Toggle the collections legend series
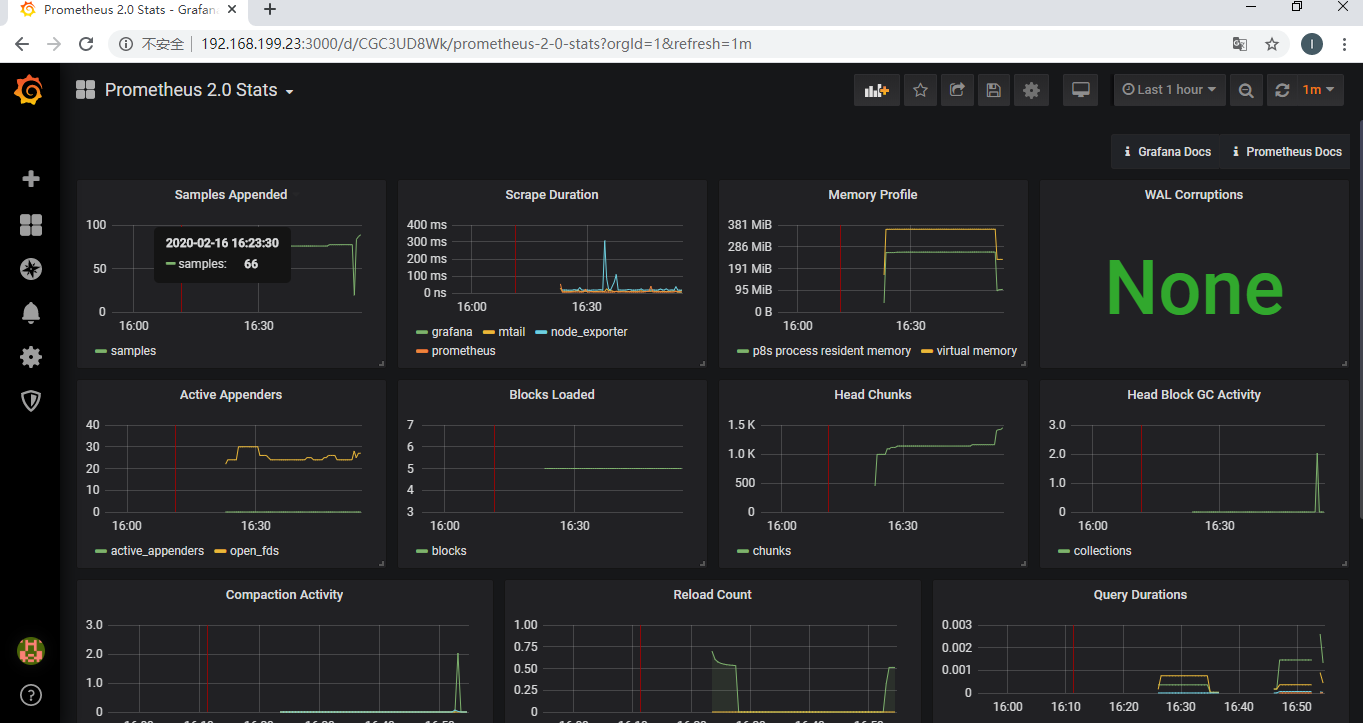The height and width of the screenshot is (723, 1363). click(x=1102, y=551)
